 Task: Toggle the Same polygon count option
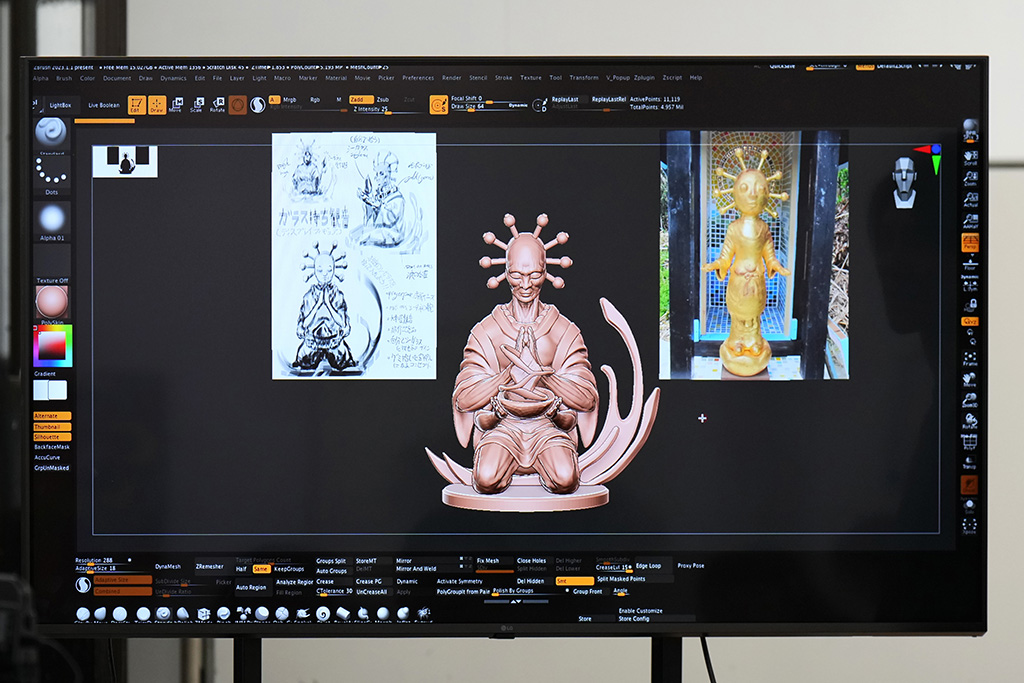pos(261,569)
